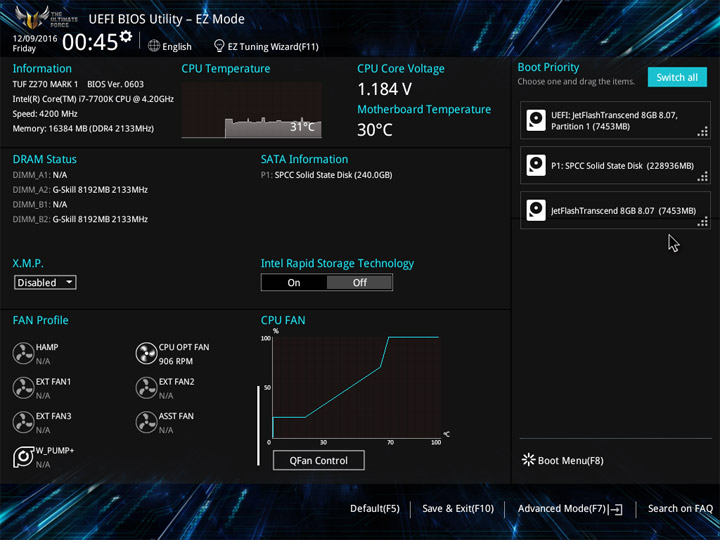Open Boot Menu(F8)

point(570,461)
